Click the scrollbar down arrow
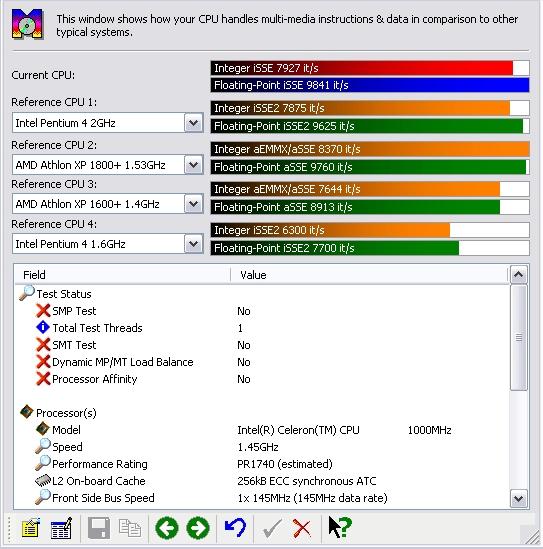 (x=518, y=499)
